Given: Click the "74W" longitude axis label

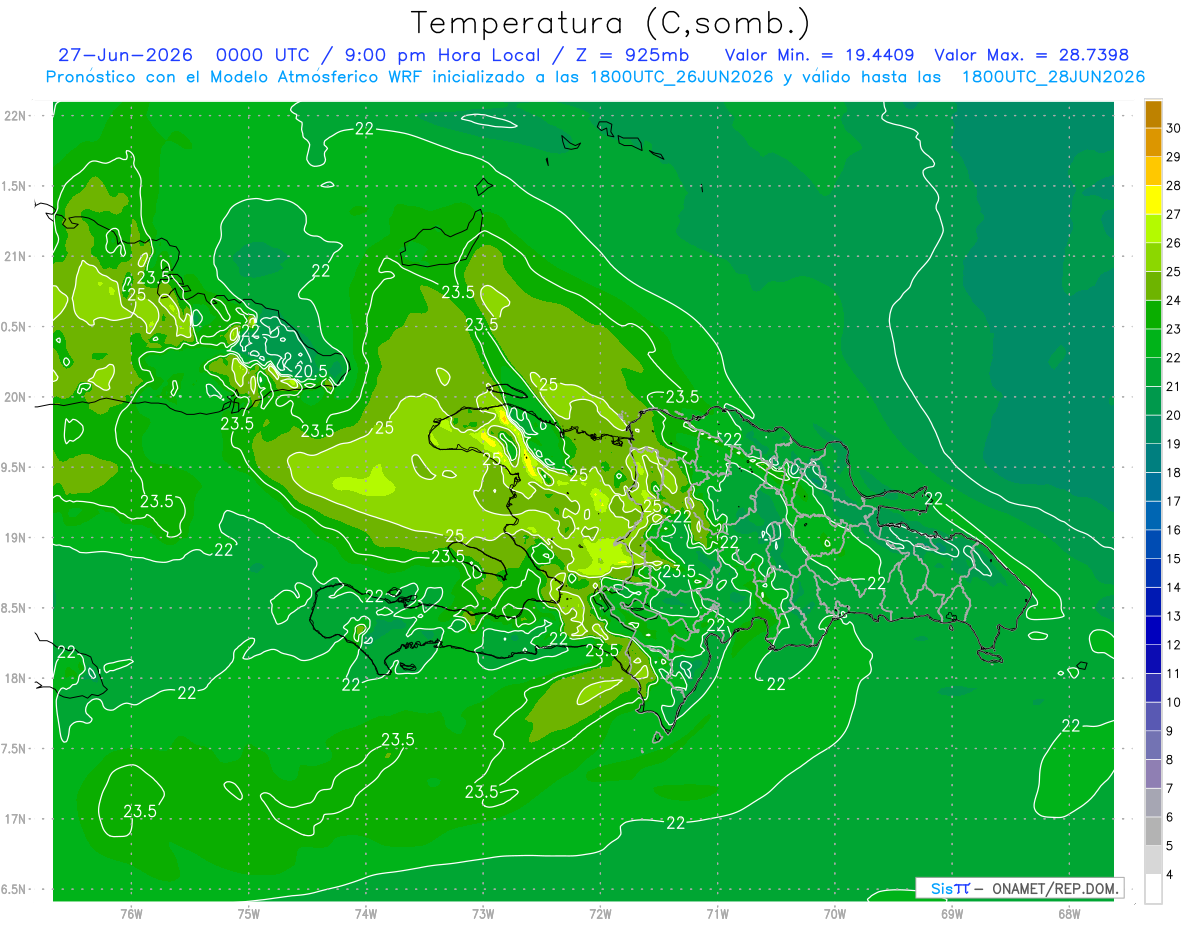Looking at the screenshot, I should (x=366, y=914).
